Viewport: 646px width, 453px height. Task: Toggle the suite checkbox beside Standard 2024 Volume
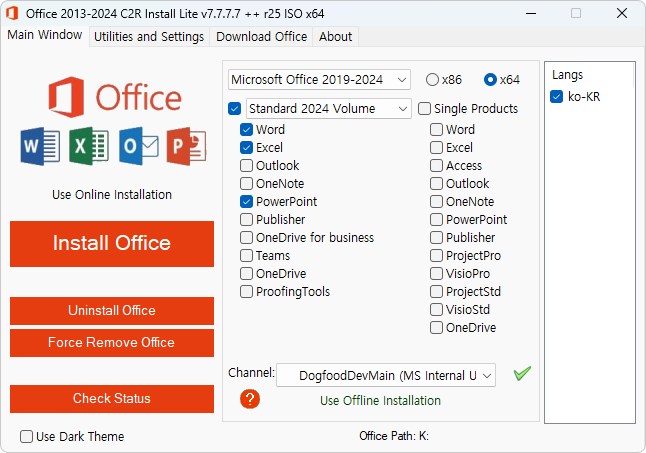[x=234, y=109]
